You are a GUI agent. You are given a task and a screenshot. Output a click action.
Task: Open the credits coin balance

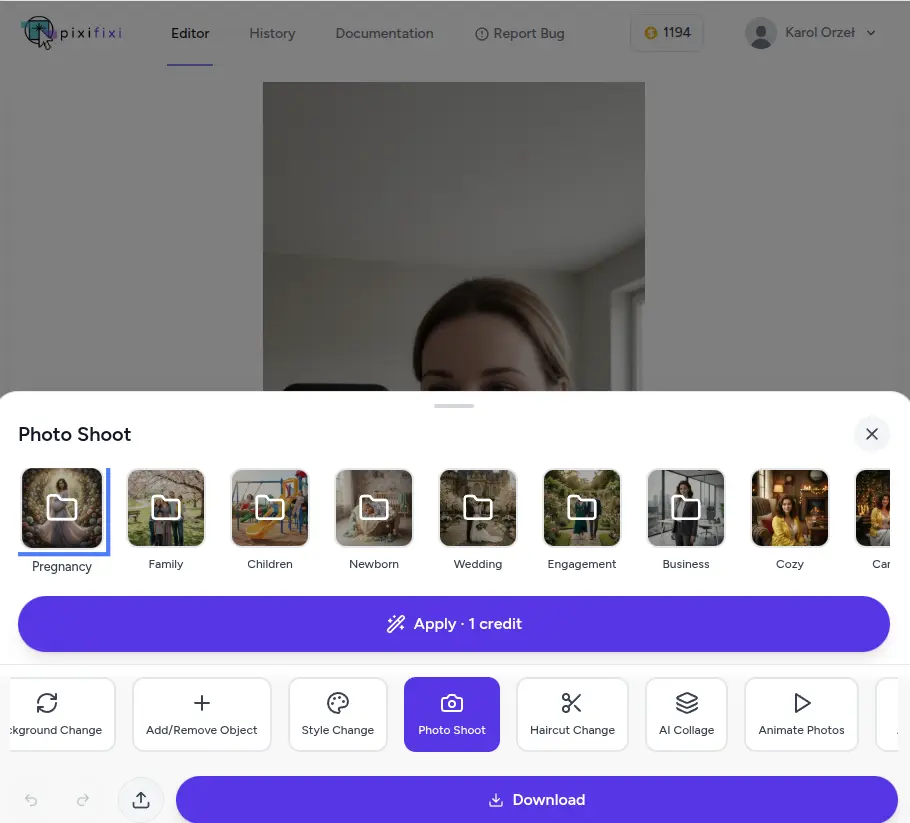pos(667,33)
